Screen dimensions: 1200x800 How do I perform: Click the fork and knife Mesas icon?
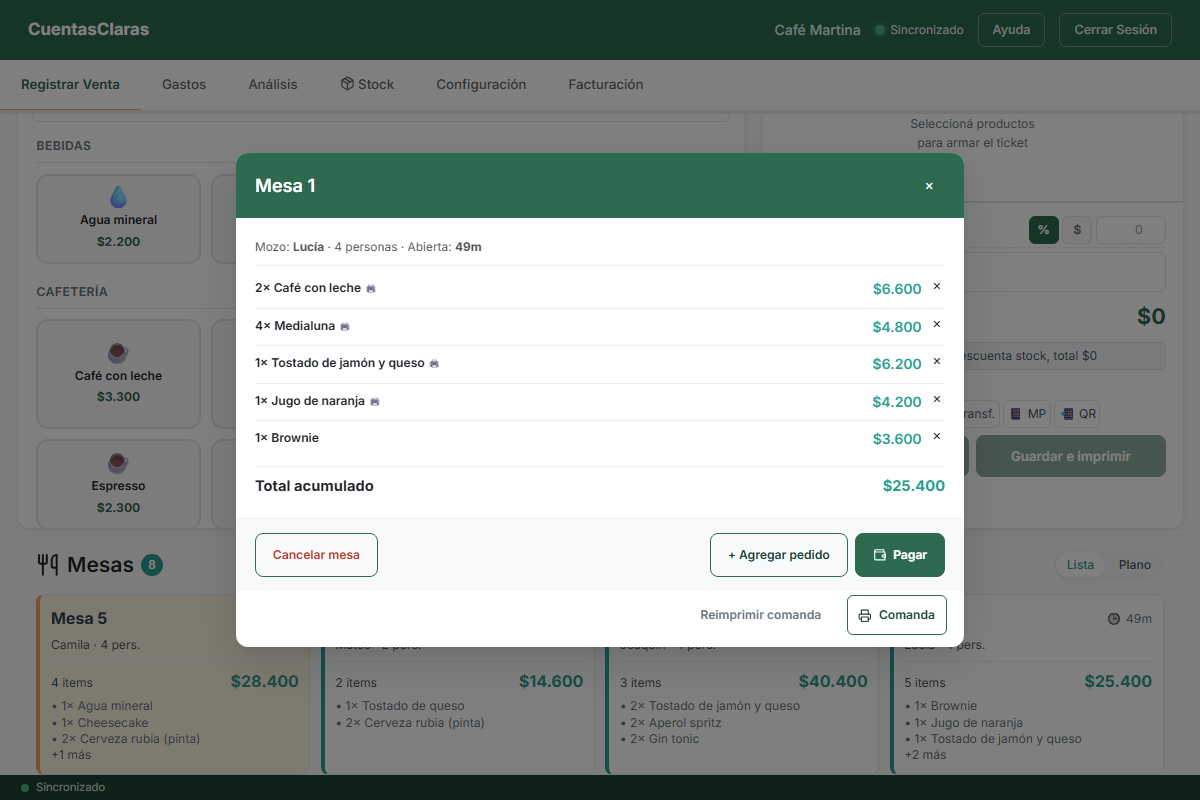pos(47,565)
